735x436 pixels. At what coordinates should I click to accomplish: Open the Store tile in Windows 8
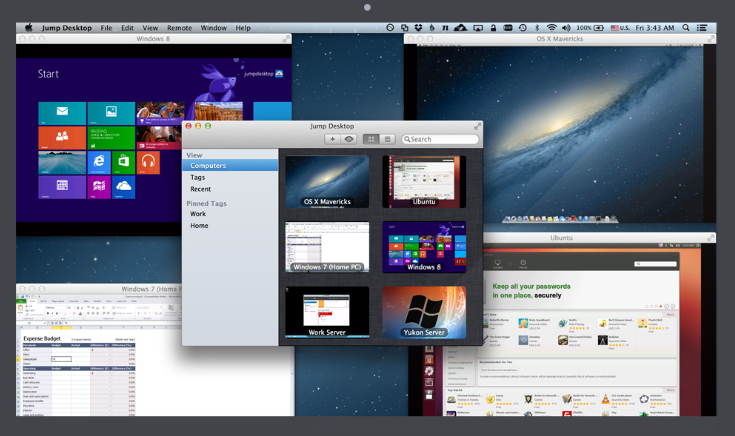pos(123,162)
